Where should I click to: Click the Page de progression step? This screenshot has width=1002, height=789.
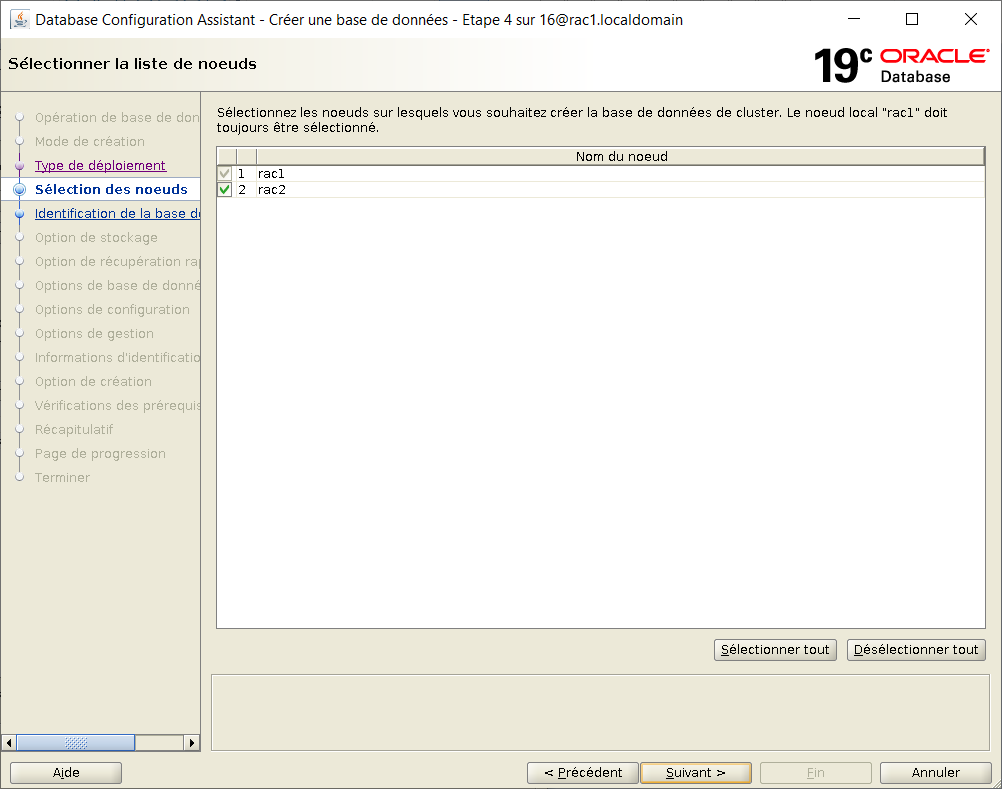coord(100,454)
